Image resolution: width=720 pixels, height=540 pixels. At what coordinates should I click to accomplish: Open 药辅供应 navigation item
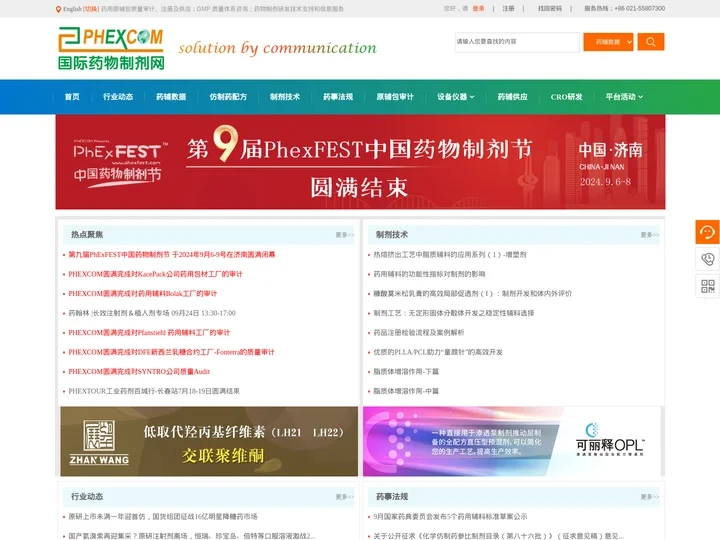(x=512, y=97)
